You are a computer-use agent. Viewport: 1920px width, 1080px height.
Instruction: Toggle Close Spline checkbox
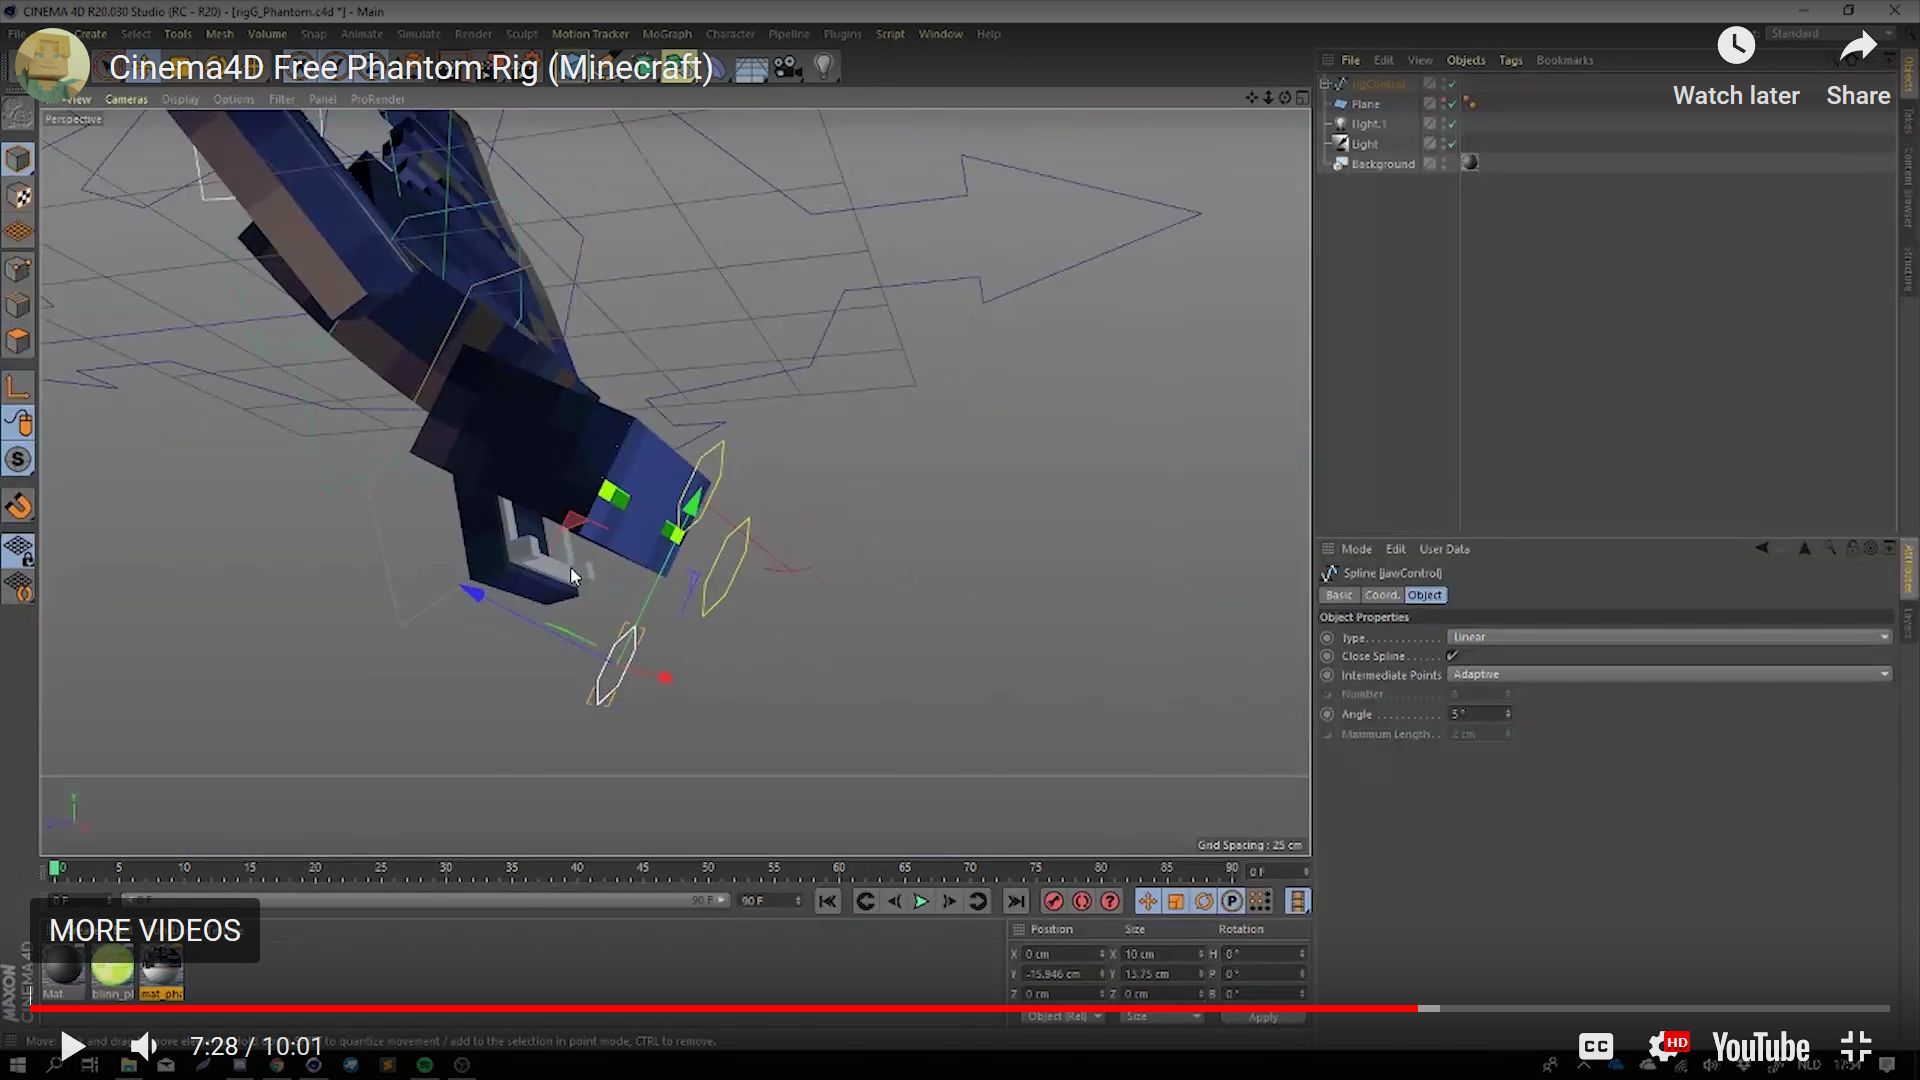[x=1452, y=656]
